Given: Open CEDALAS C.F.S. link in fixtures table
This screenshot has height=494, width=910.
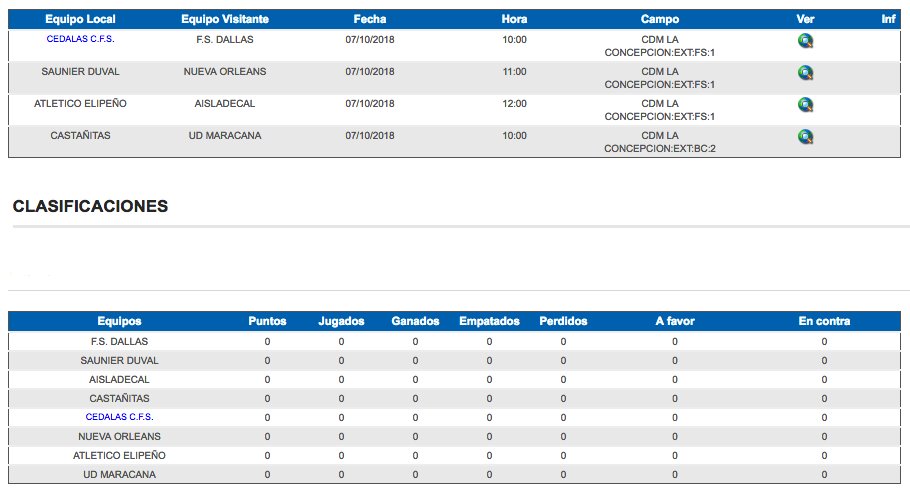Looking at the screenshot, I should (81, 39).
